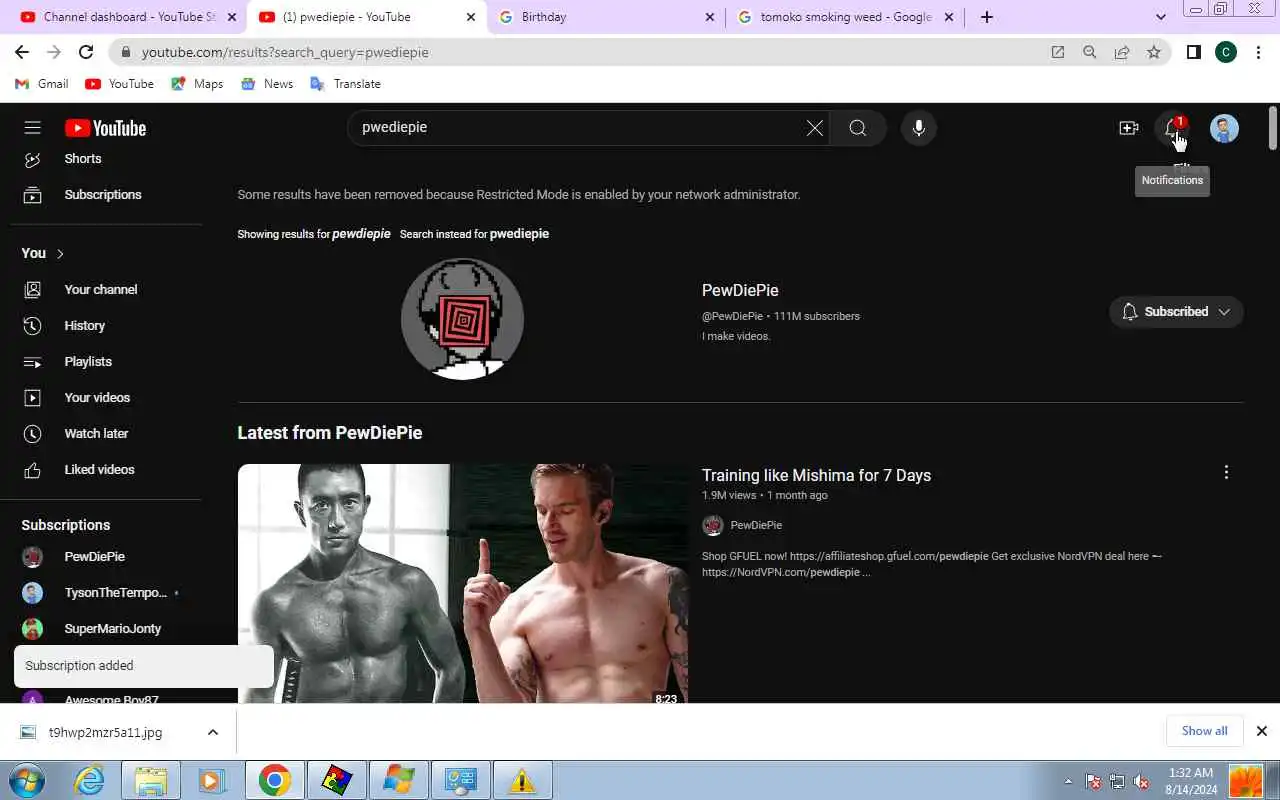The width and height of the screenshot is (1280, 800).
Task: Bookmark this page with the star
Action: tap(1154, 52)
